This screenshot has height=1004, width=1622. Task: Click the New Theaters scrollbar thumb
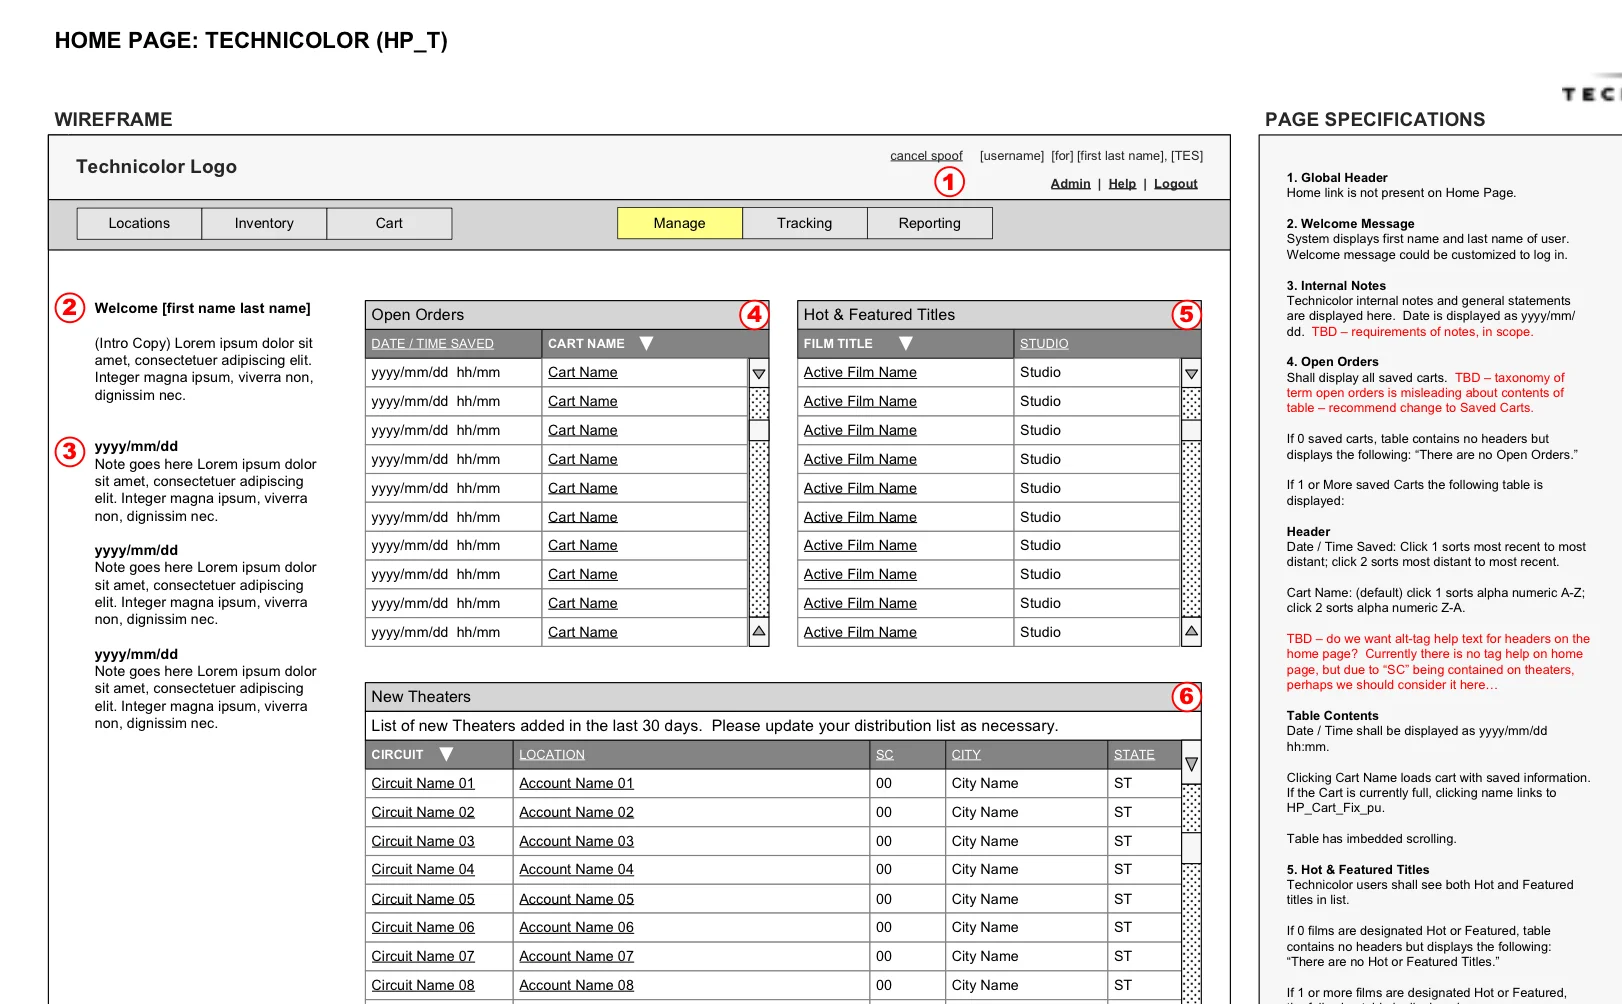pyautogui.click(x=1191, y=848)
